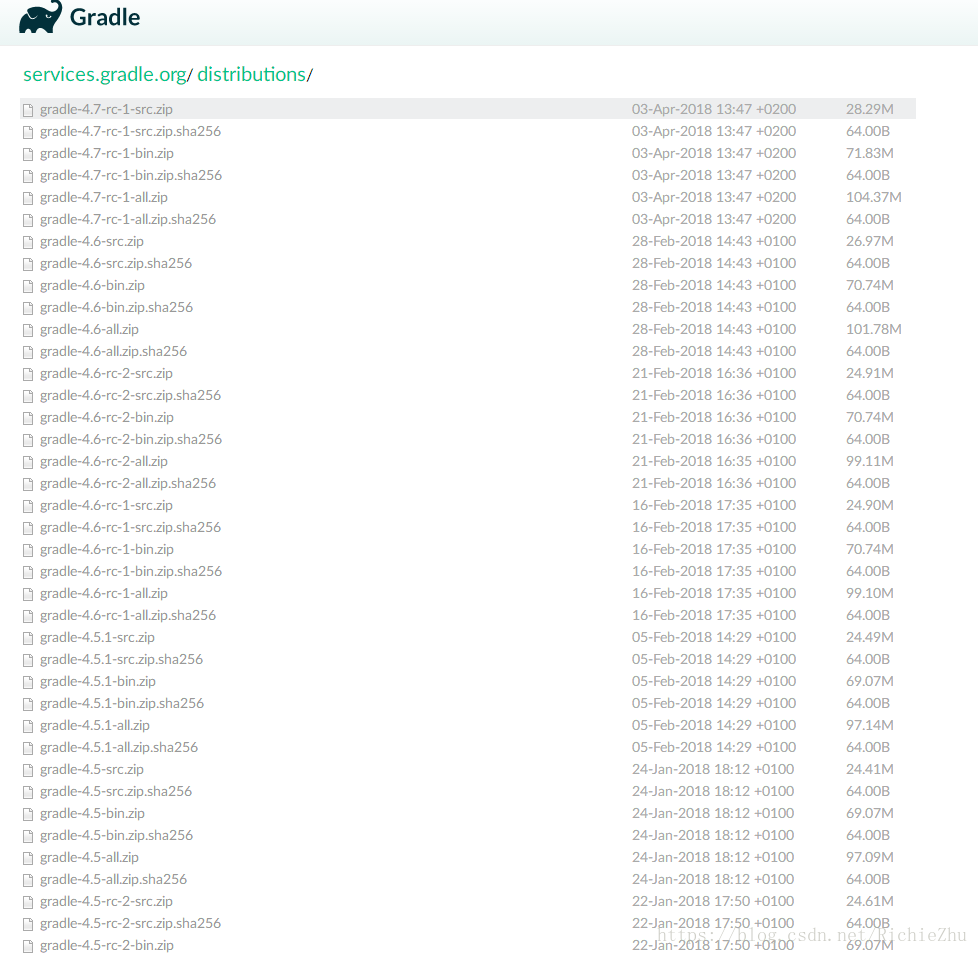Download gradle-4.6-rc-2-src.zip
Screen dimensions: 978x955
click(106, 373)
